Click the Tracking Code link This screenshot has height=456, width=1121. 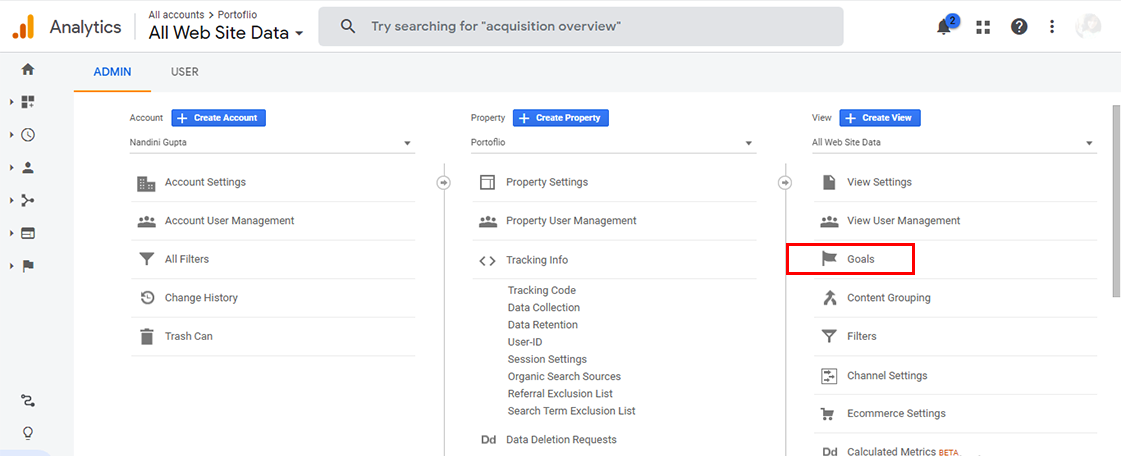pos(541,290)
